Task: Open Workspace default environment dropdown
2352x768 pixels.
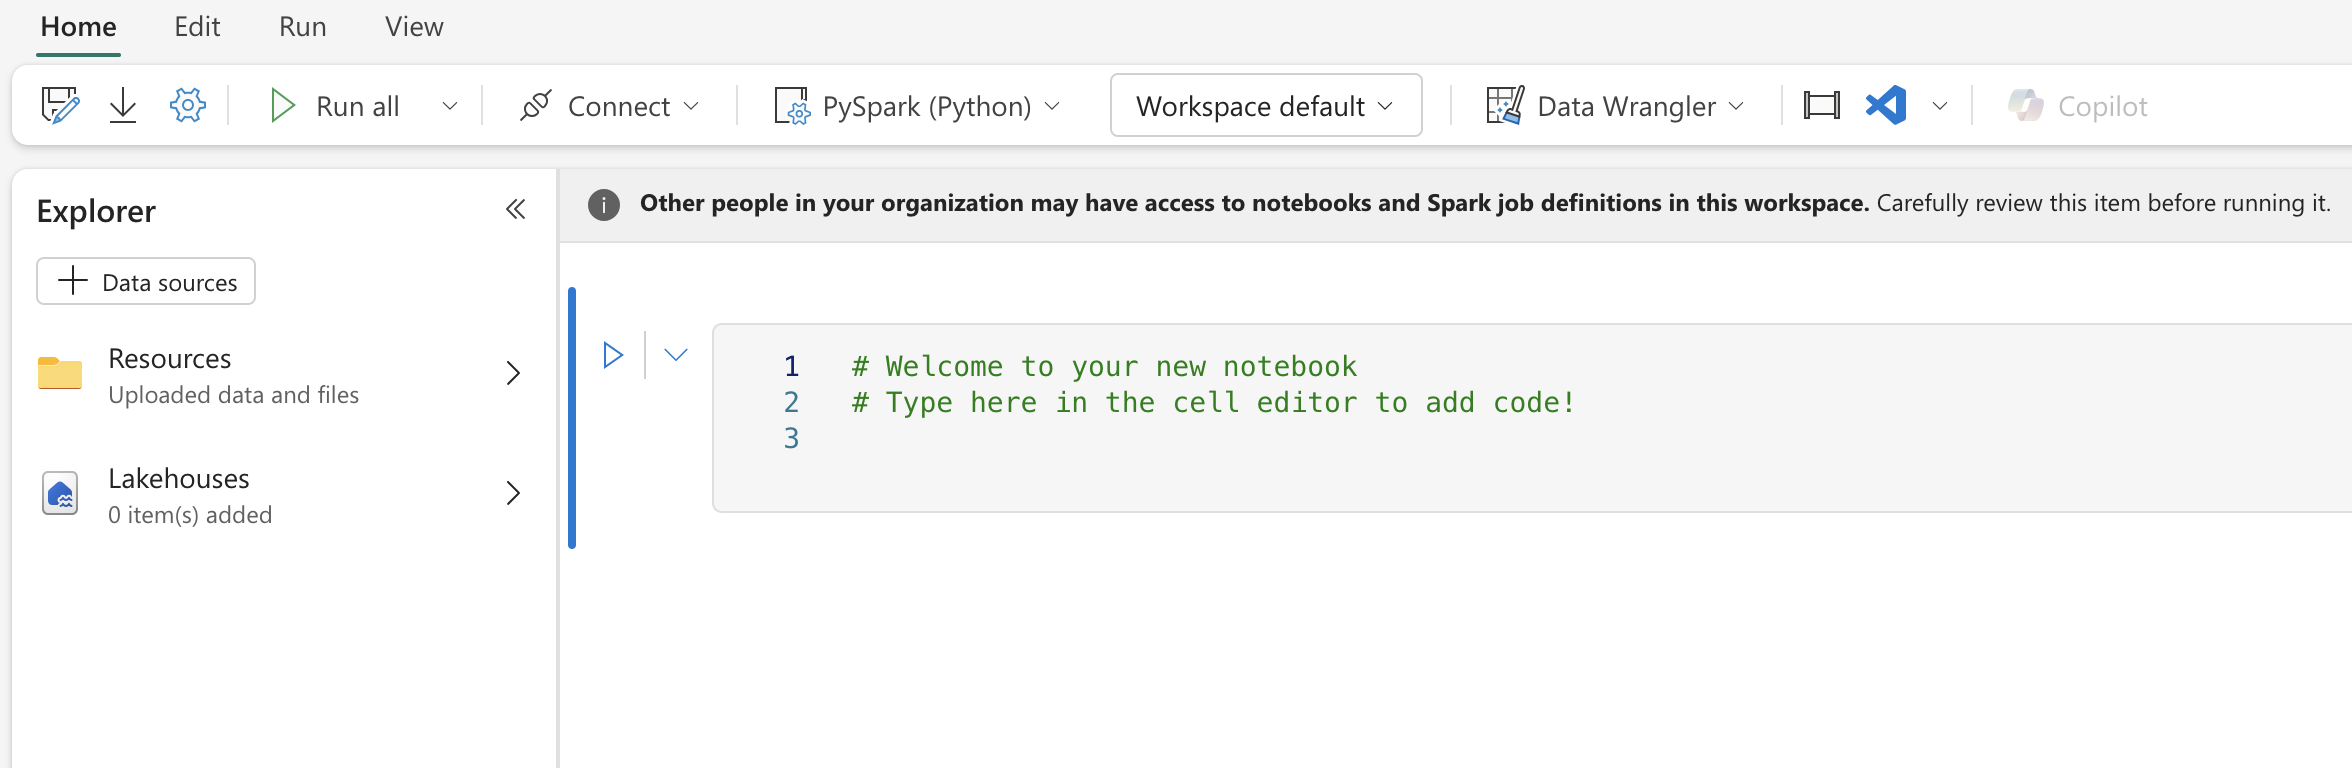Action: click(x=1265, y=106)
